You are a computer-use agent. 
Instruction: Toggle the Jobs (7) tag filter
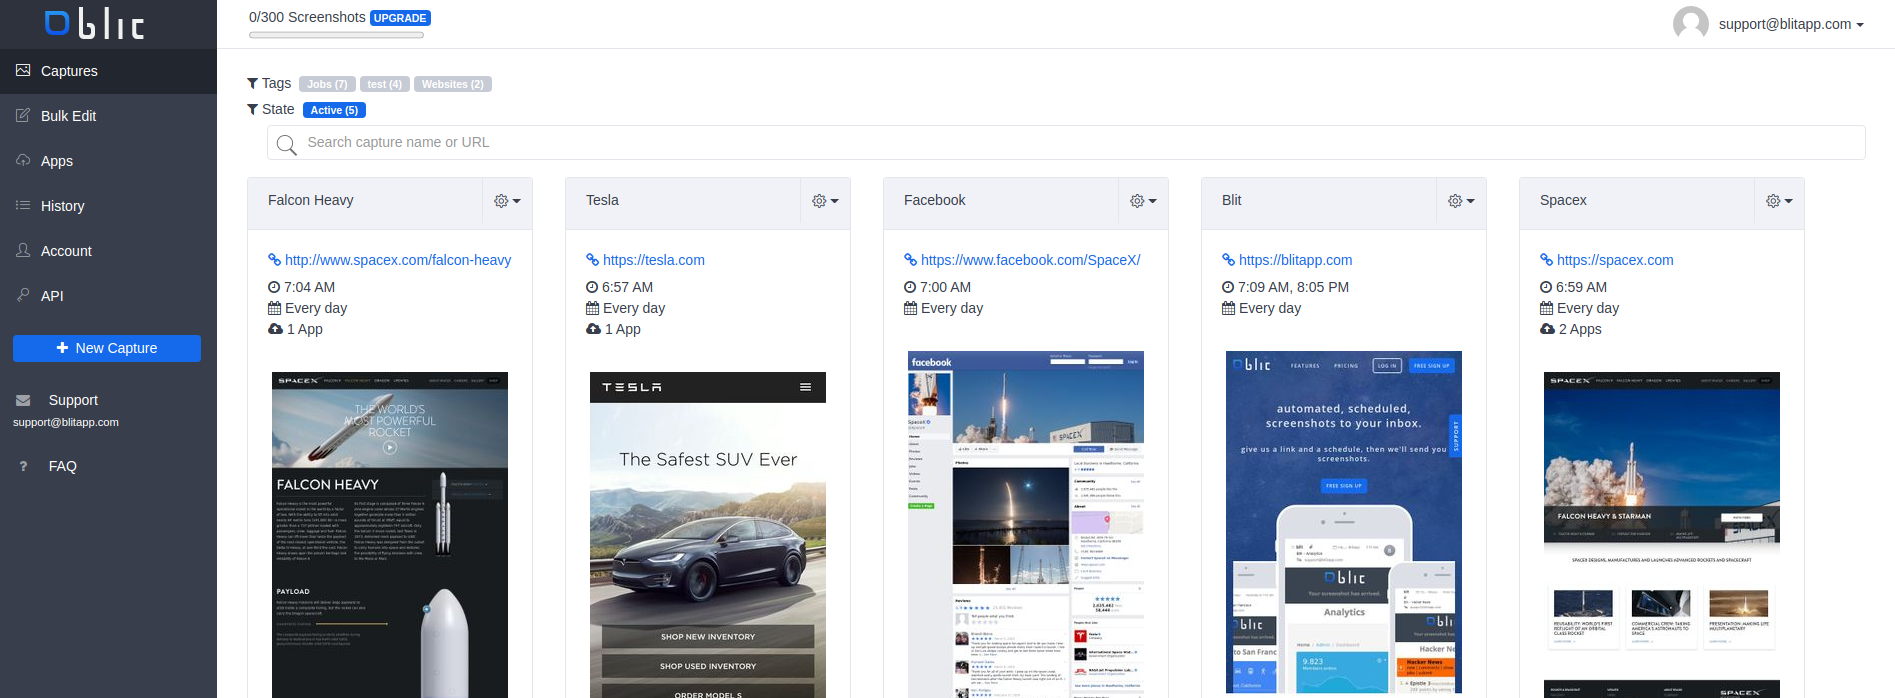(327, 84)
